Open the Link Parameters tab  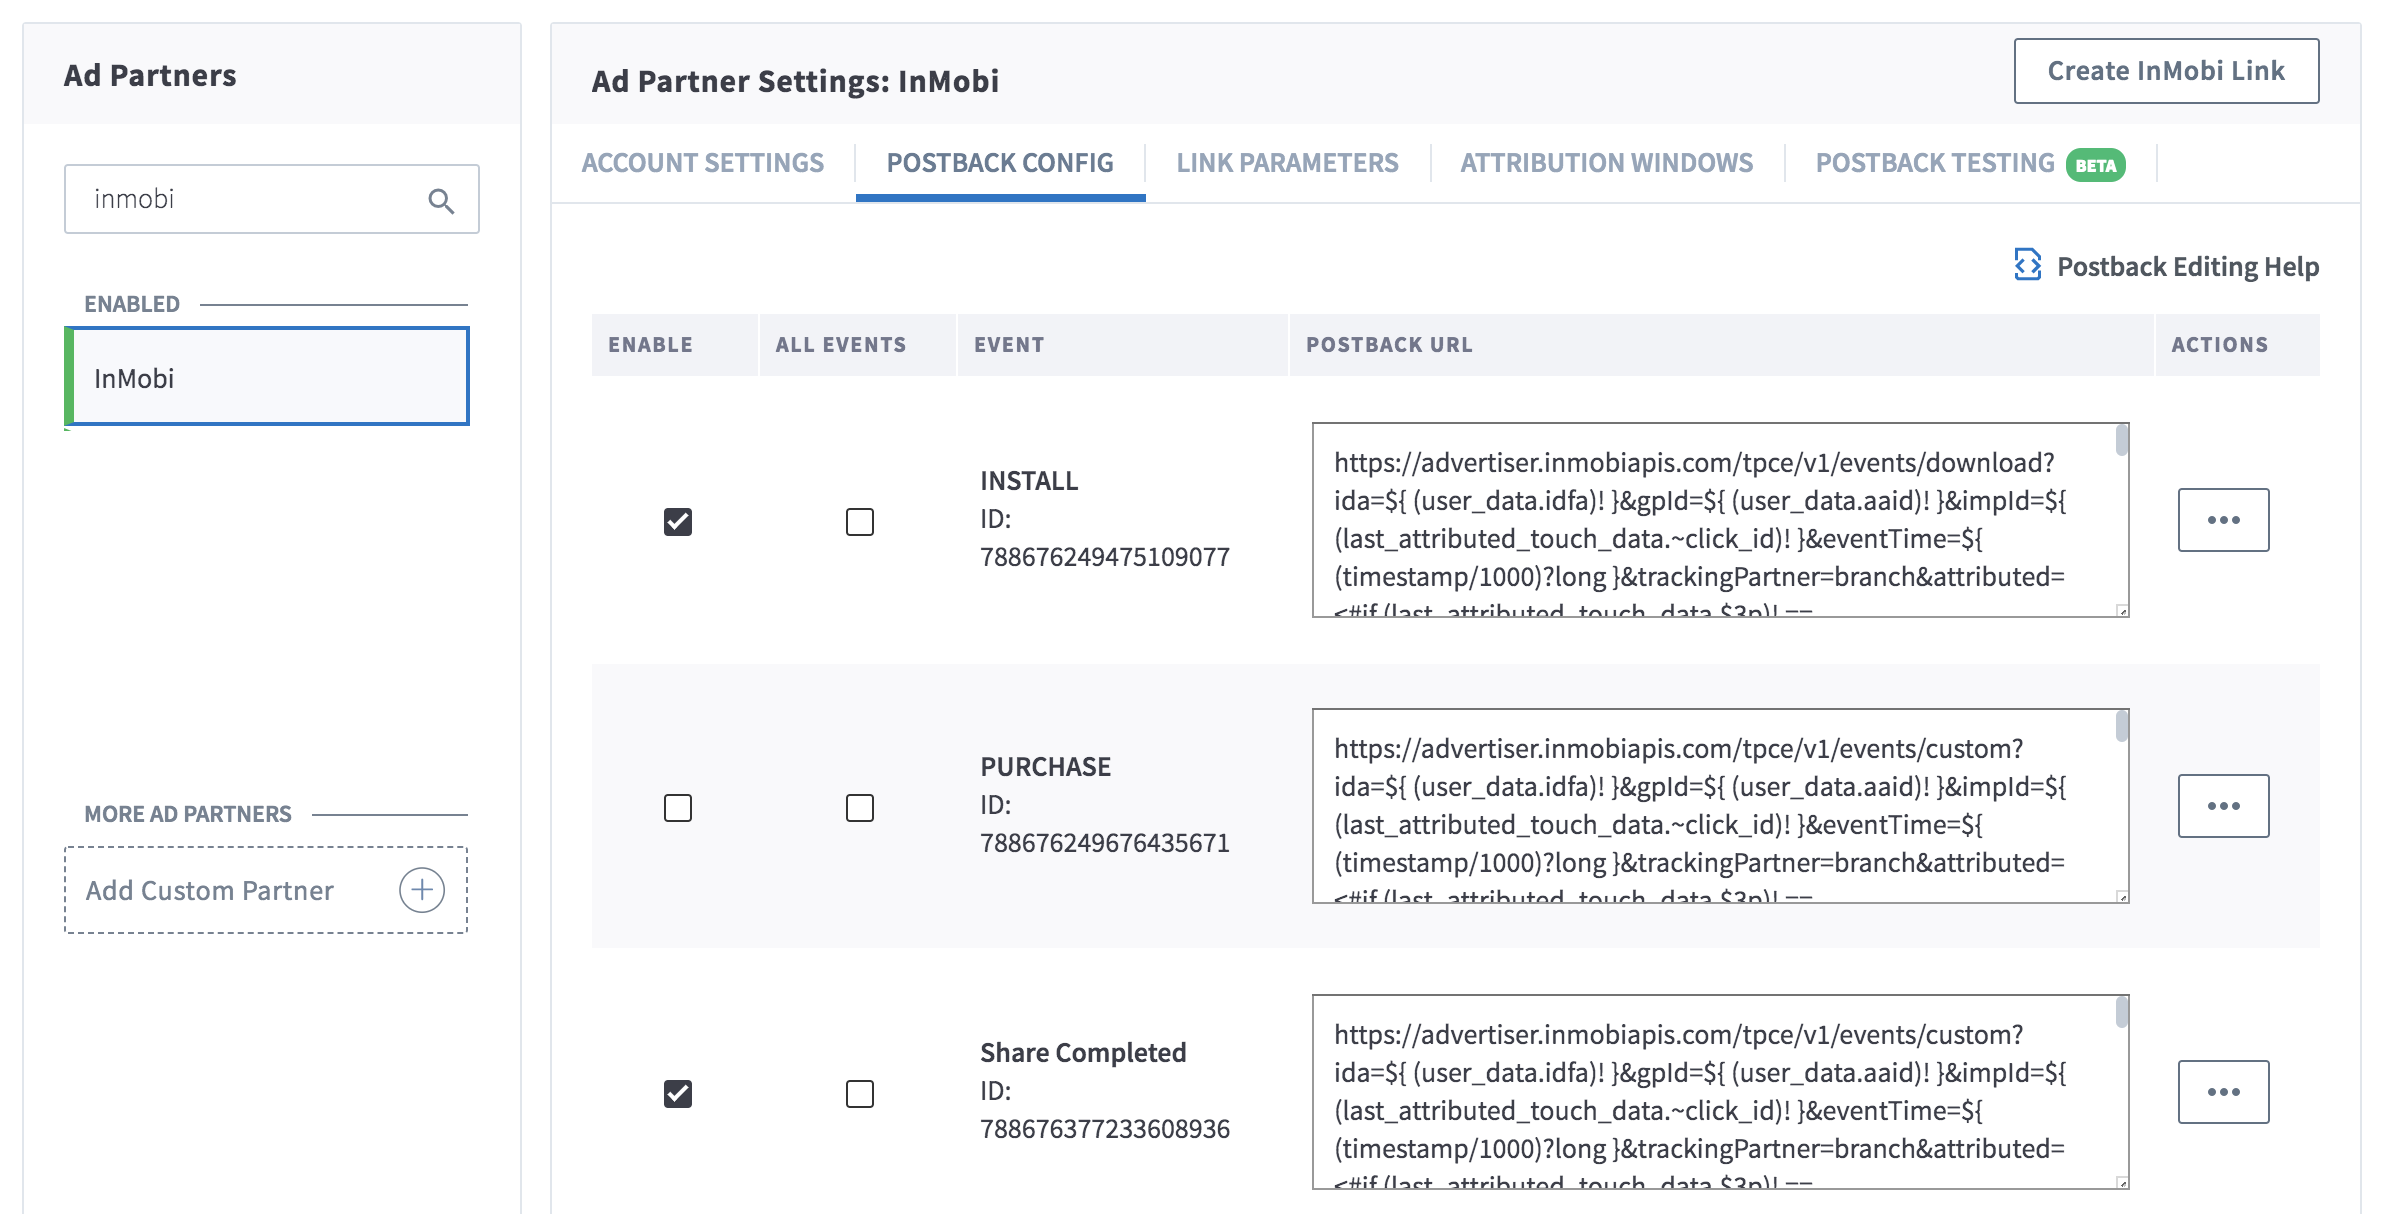pyautogui.click(x=1287, y=163)
